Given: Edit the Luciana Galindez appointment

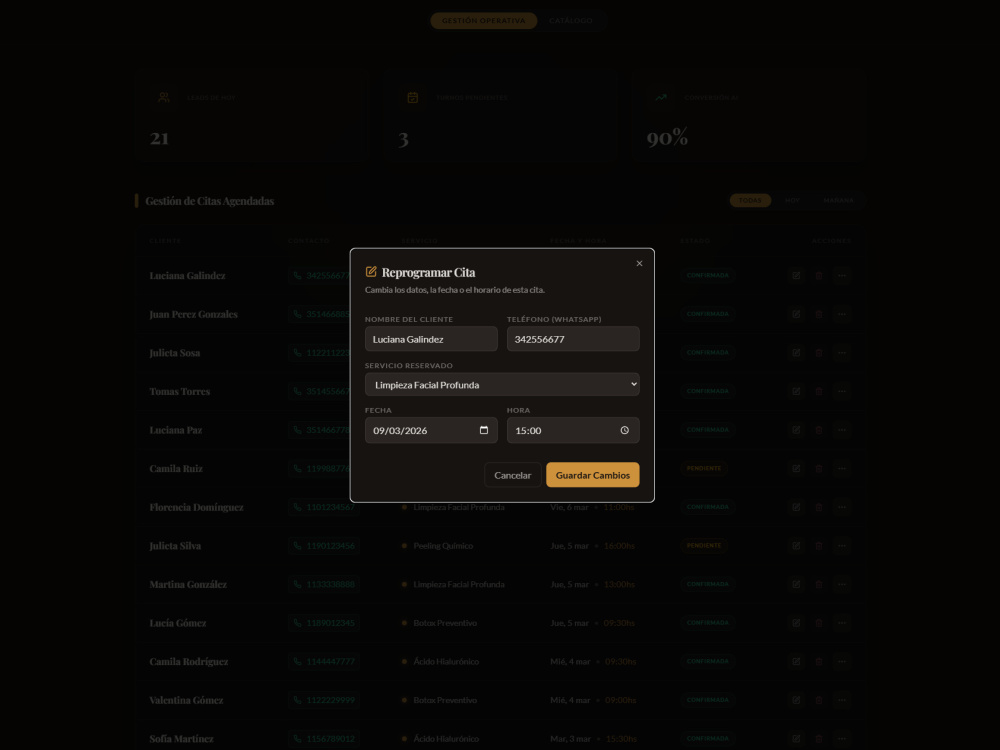Looking at the screenshot, I should tap(796, 276).
